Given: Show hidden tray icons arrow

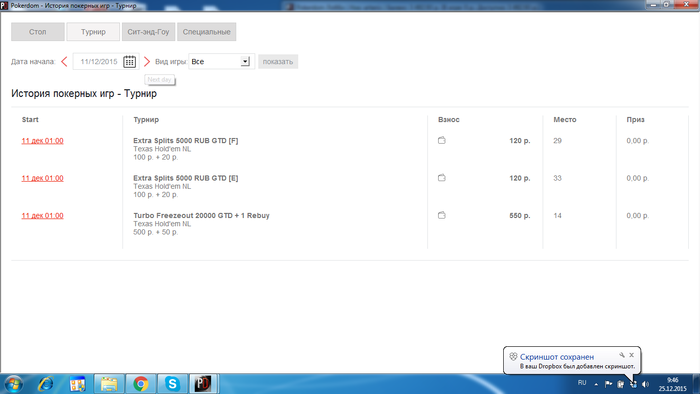Looking at the screenshot, I should point(596,384).
